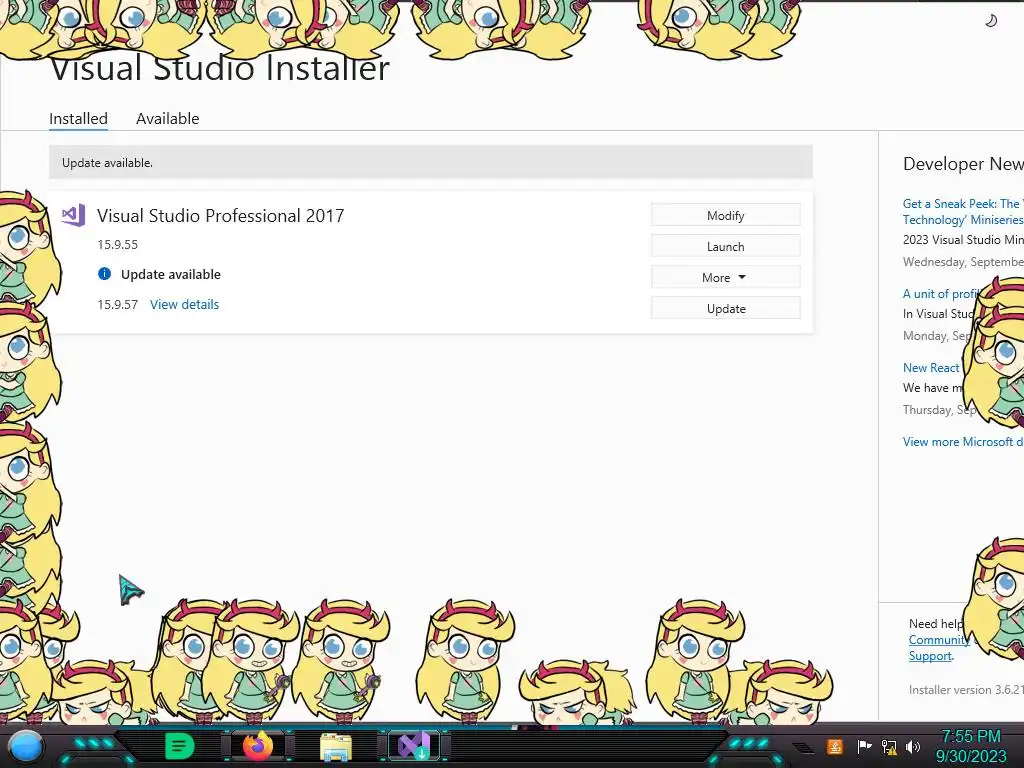Click the Visual Studio Professional 2017 title
1024x768 pixels.
221,216
